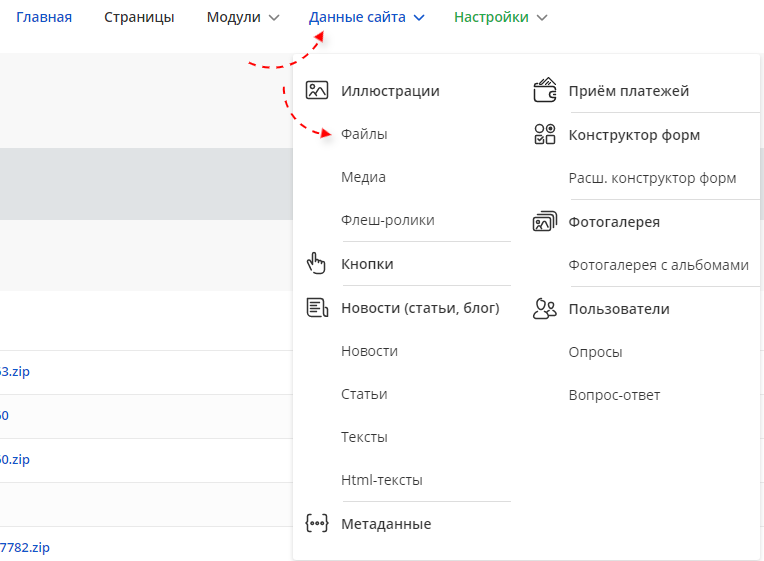Collapse the Данные сайта dropdown menu
Viewport: 764px width, 561px height.
click(366, 17)
